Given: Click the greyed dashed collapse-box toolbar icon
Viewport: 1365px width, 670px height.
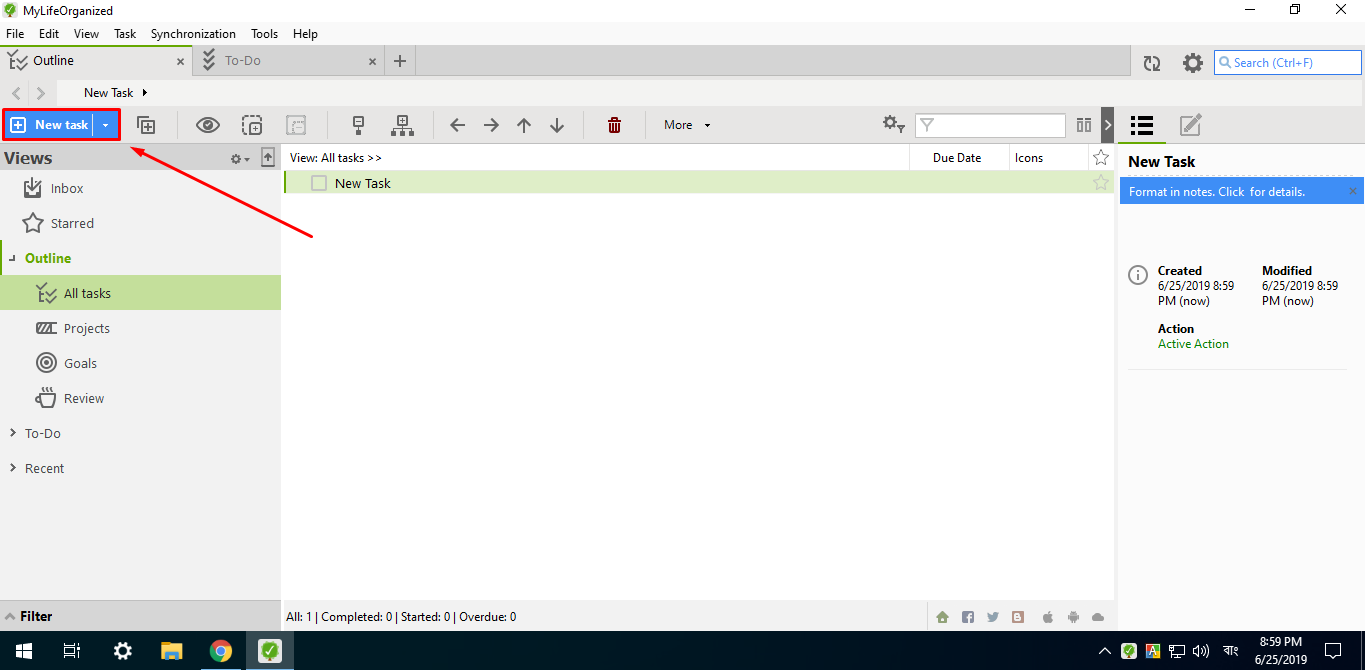Looking at the screenshot, I should click(x=296, y=125).
